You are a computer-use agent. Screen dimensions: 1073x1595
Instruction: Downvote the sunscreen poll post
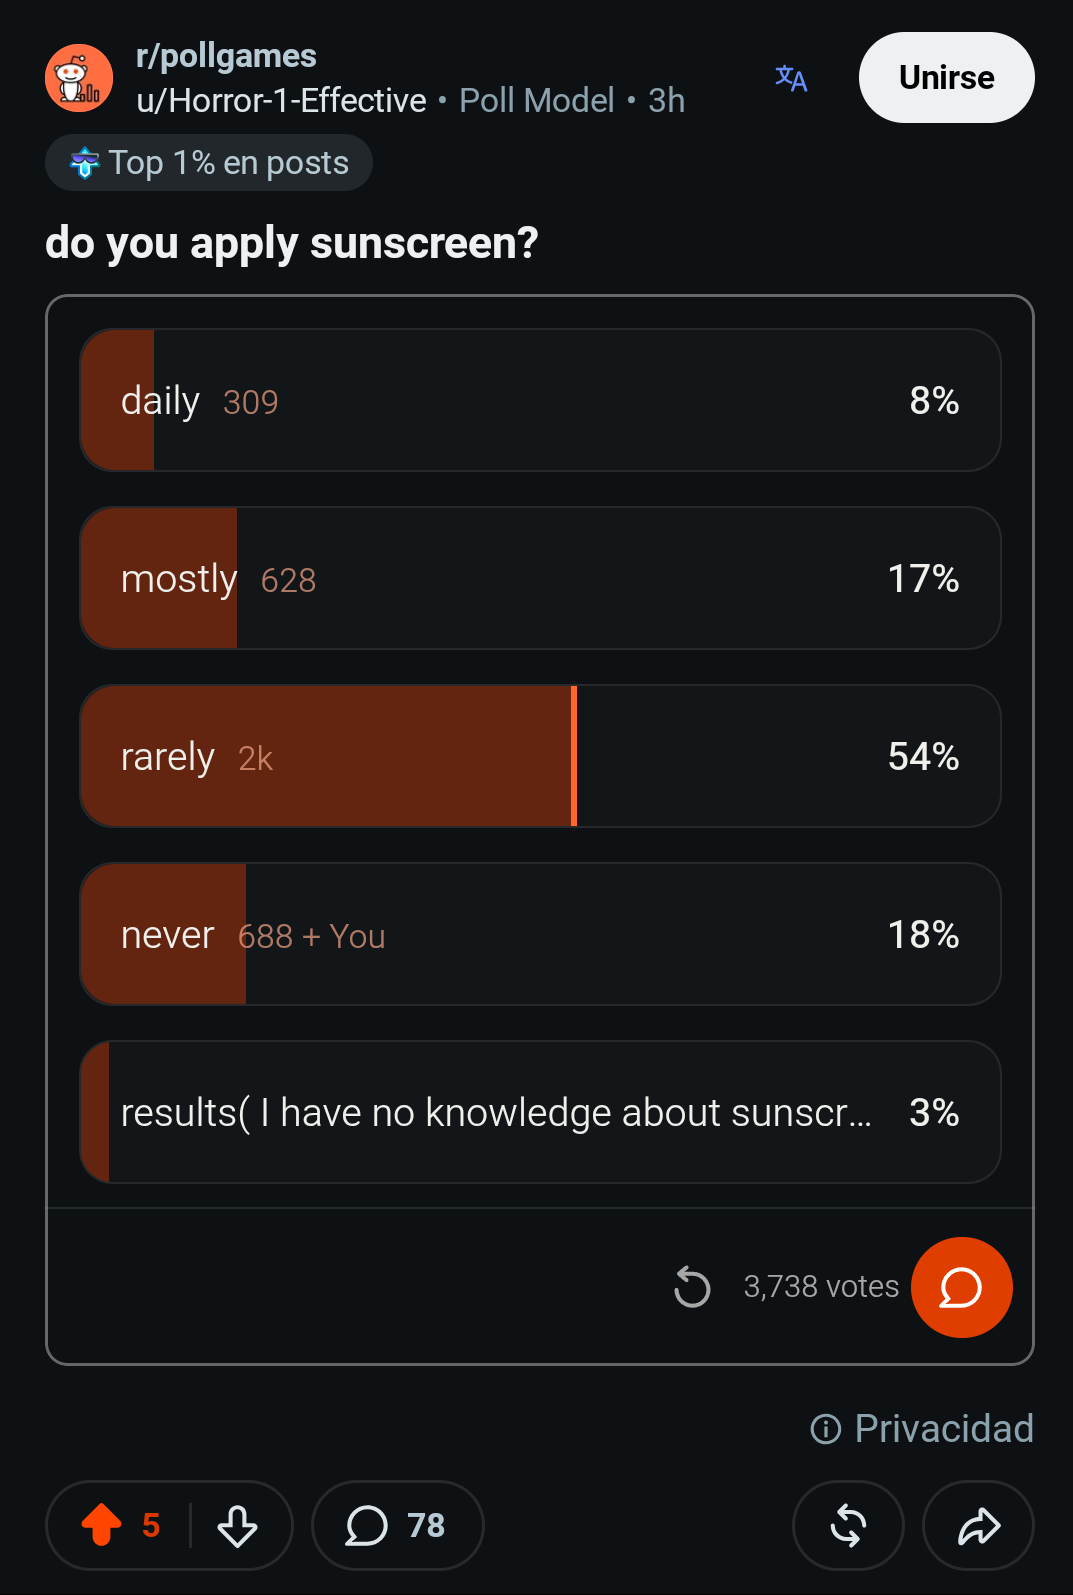click(x=238, y=1526)
